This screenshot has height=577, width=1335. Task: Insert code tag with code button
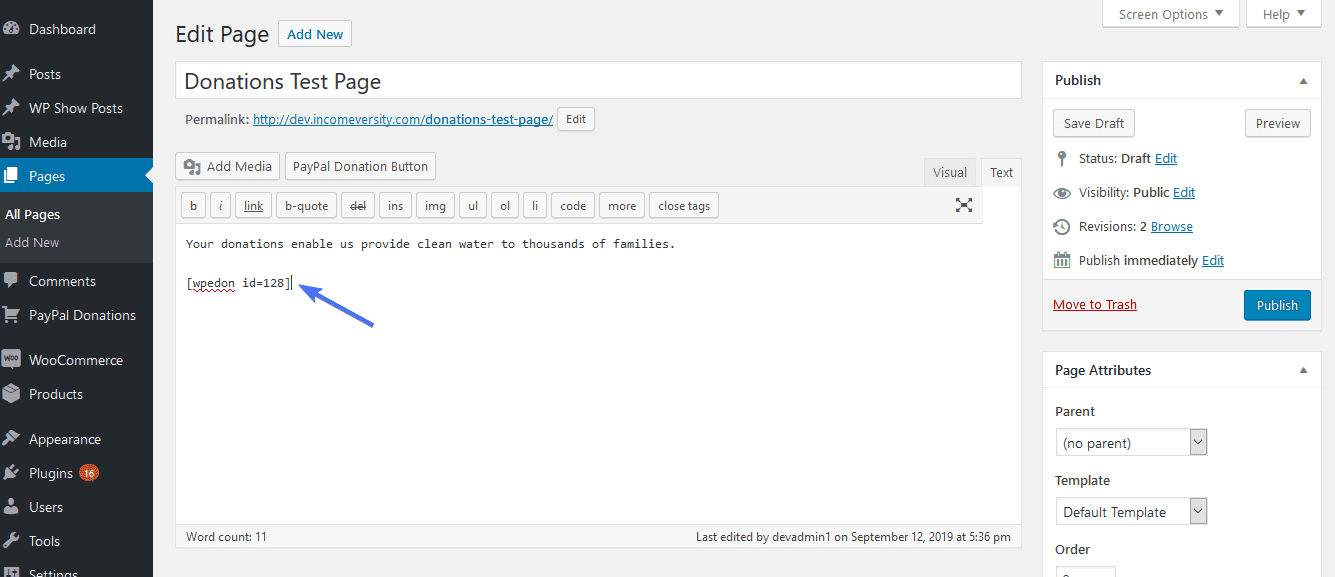573,206
